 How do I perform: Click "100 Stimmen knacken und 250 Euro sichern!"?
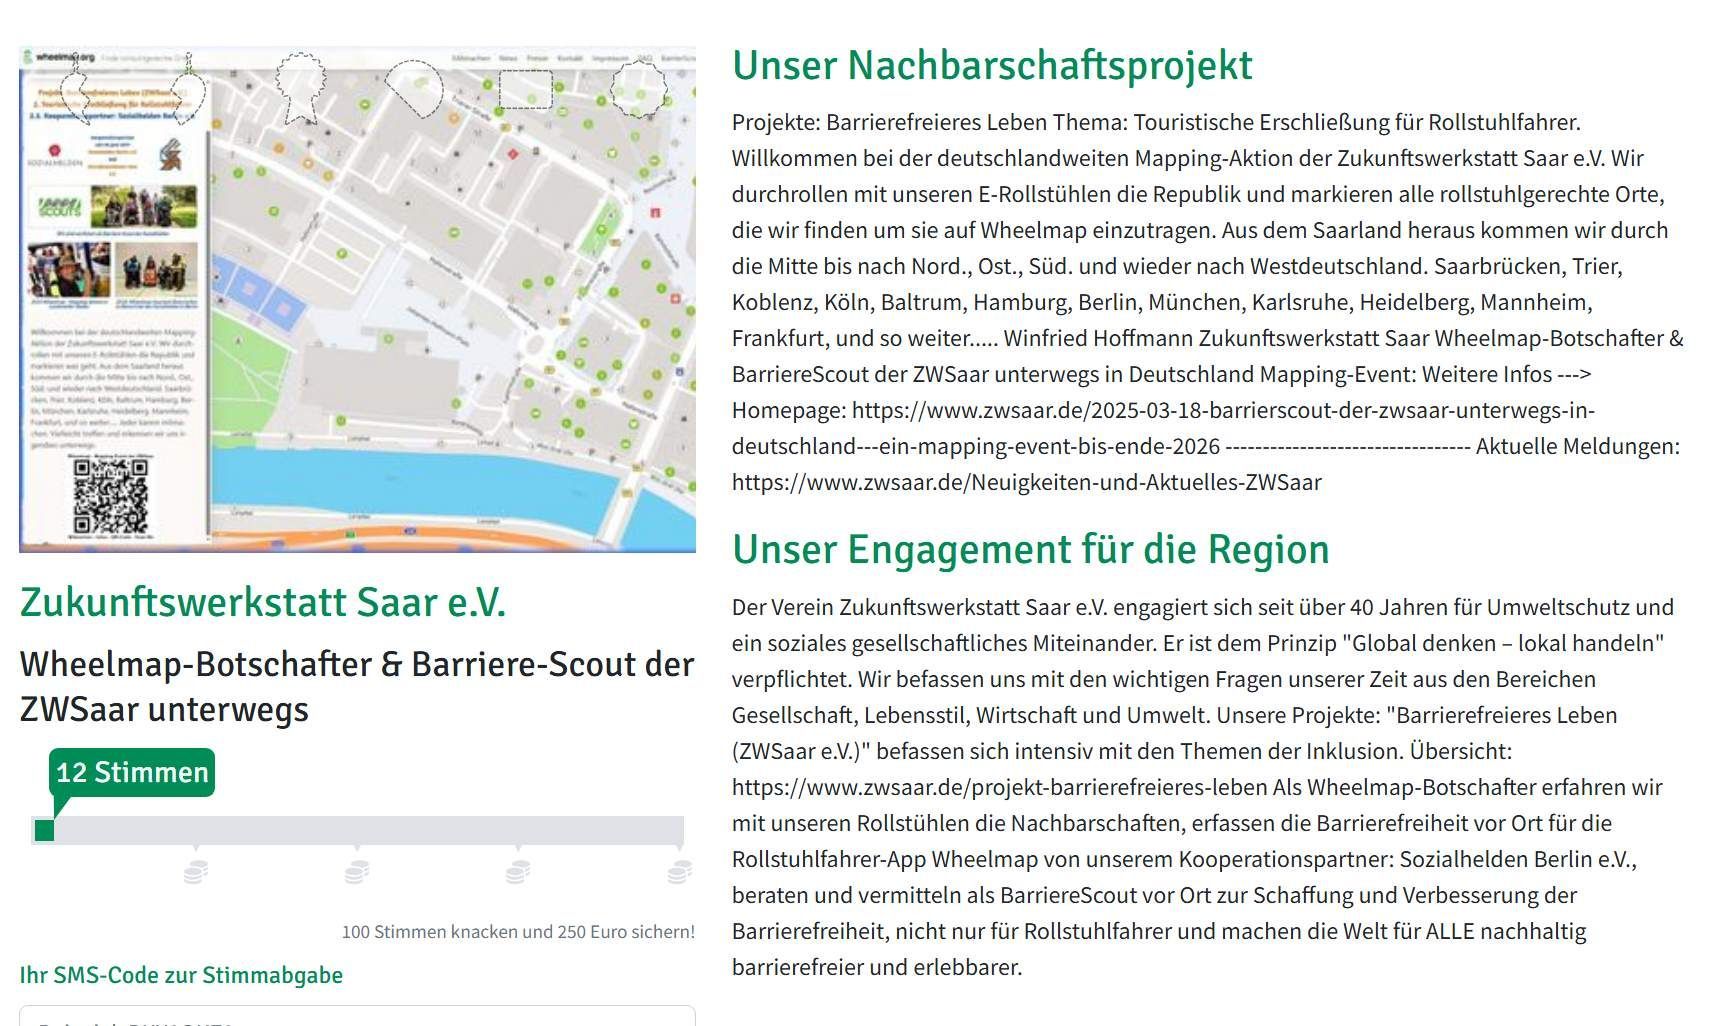tap(518, 932)
